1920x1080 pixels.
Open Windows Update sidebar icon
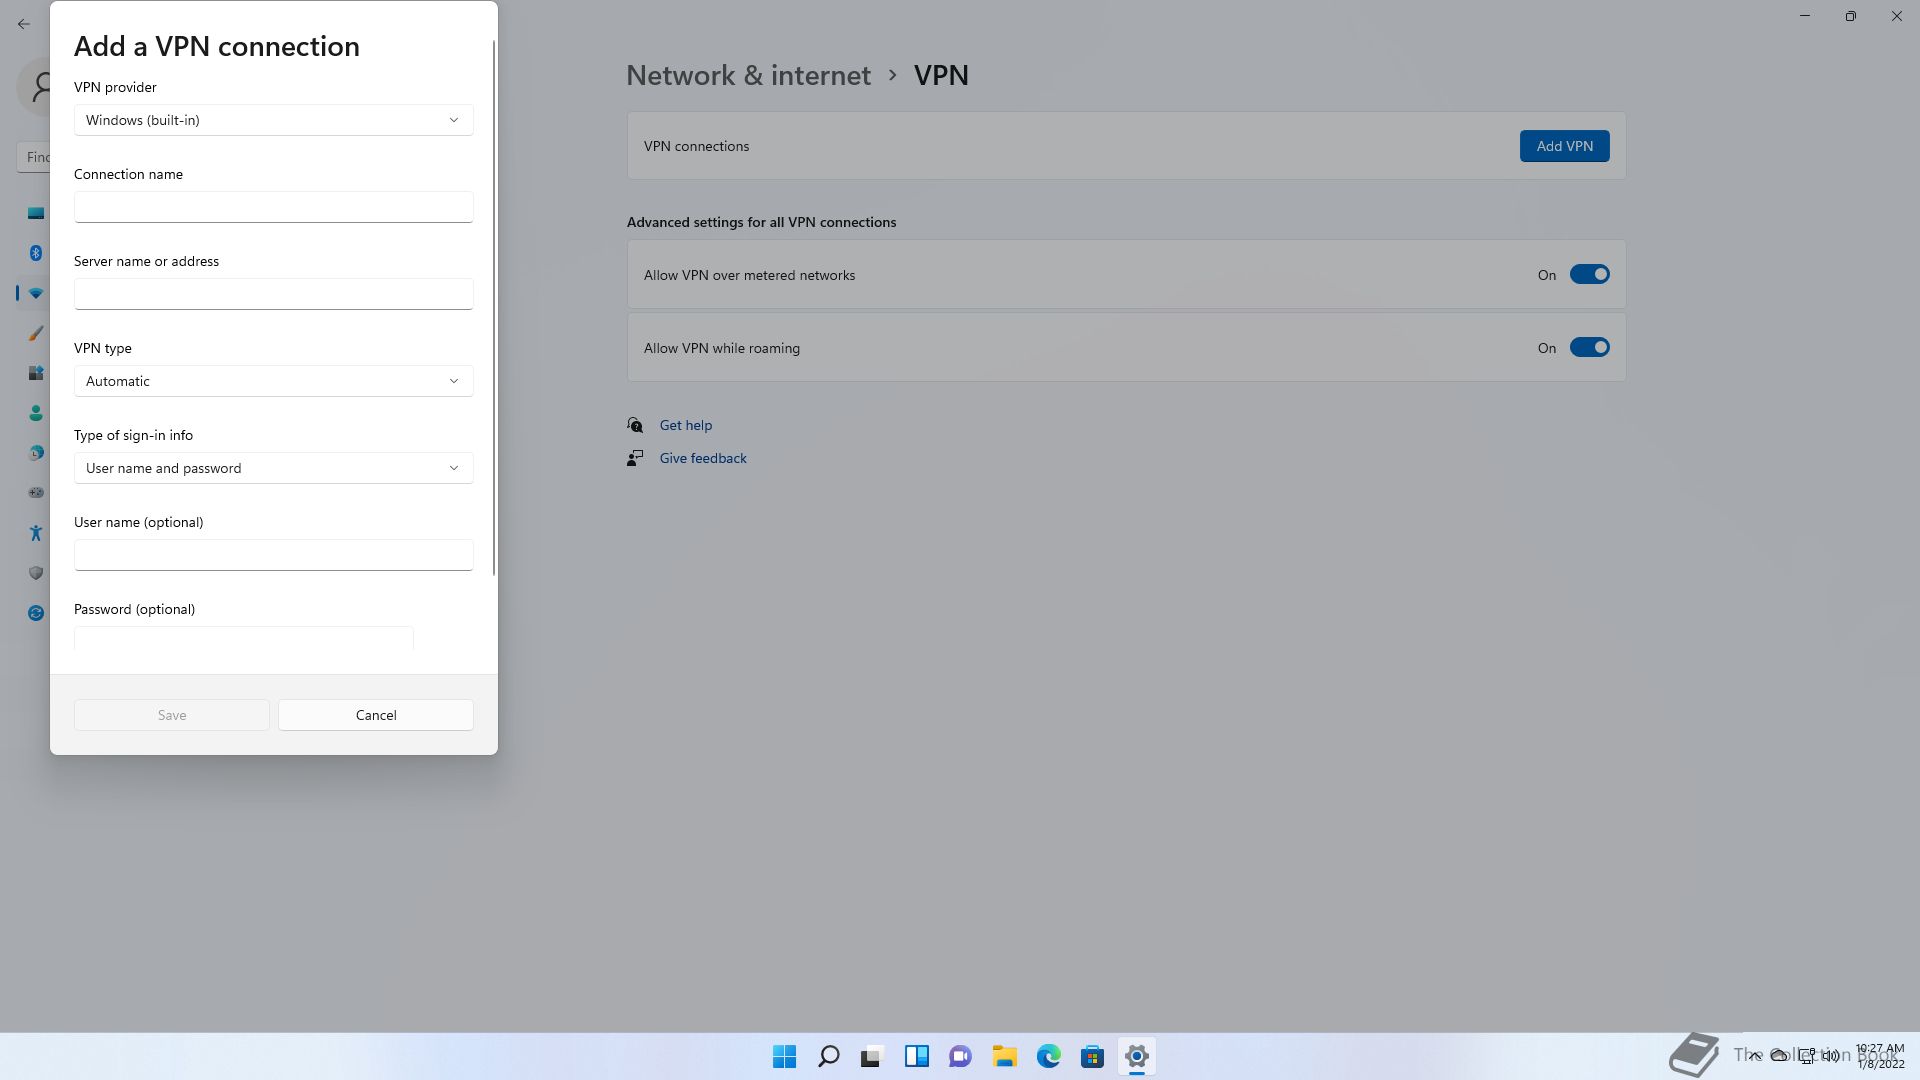[35, 613]
